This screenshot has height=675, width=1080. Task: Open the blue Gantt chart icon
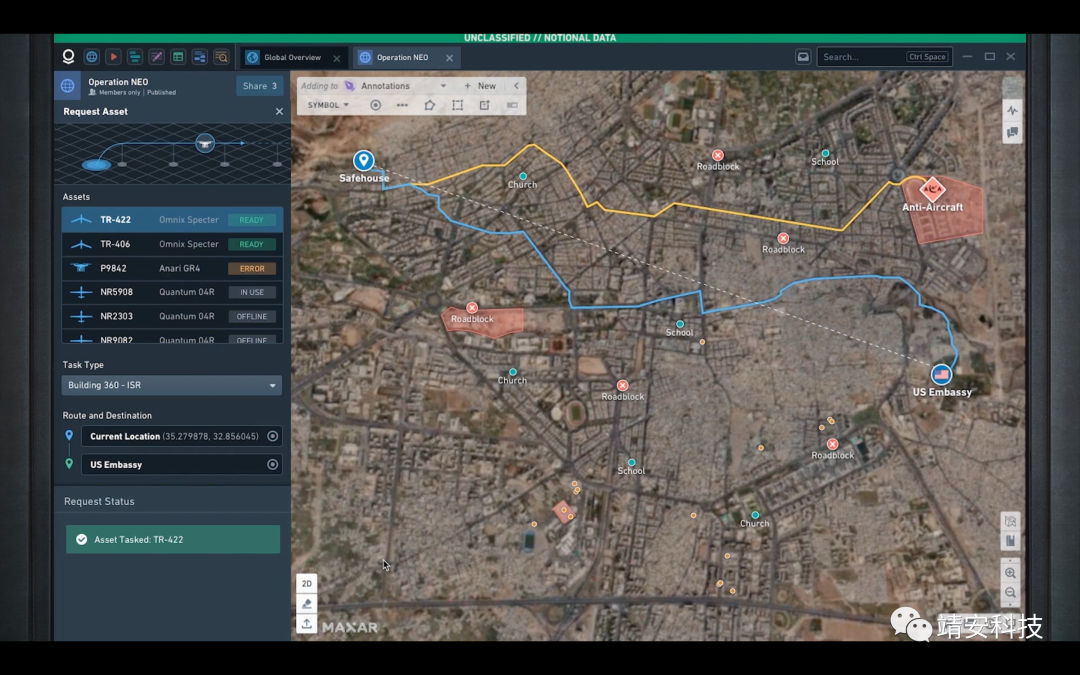point(200,57)
